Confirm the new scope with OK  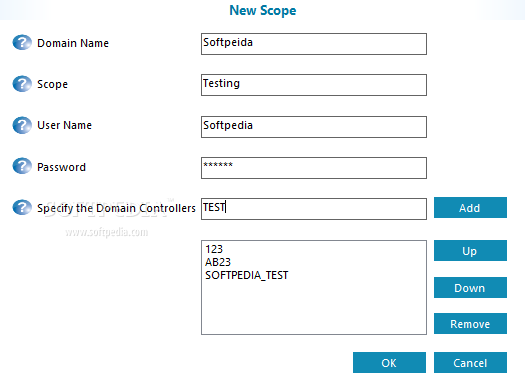389,363
